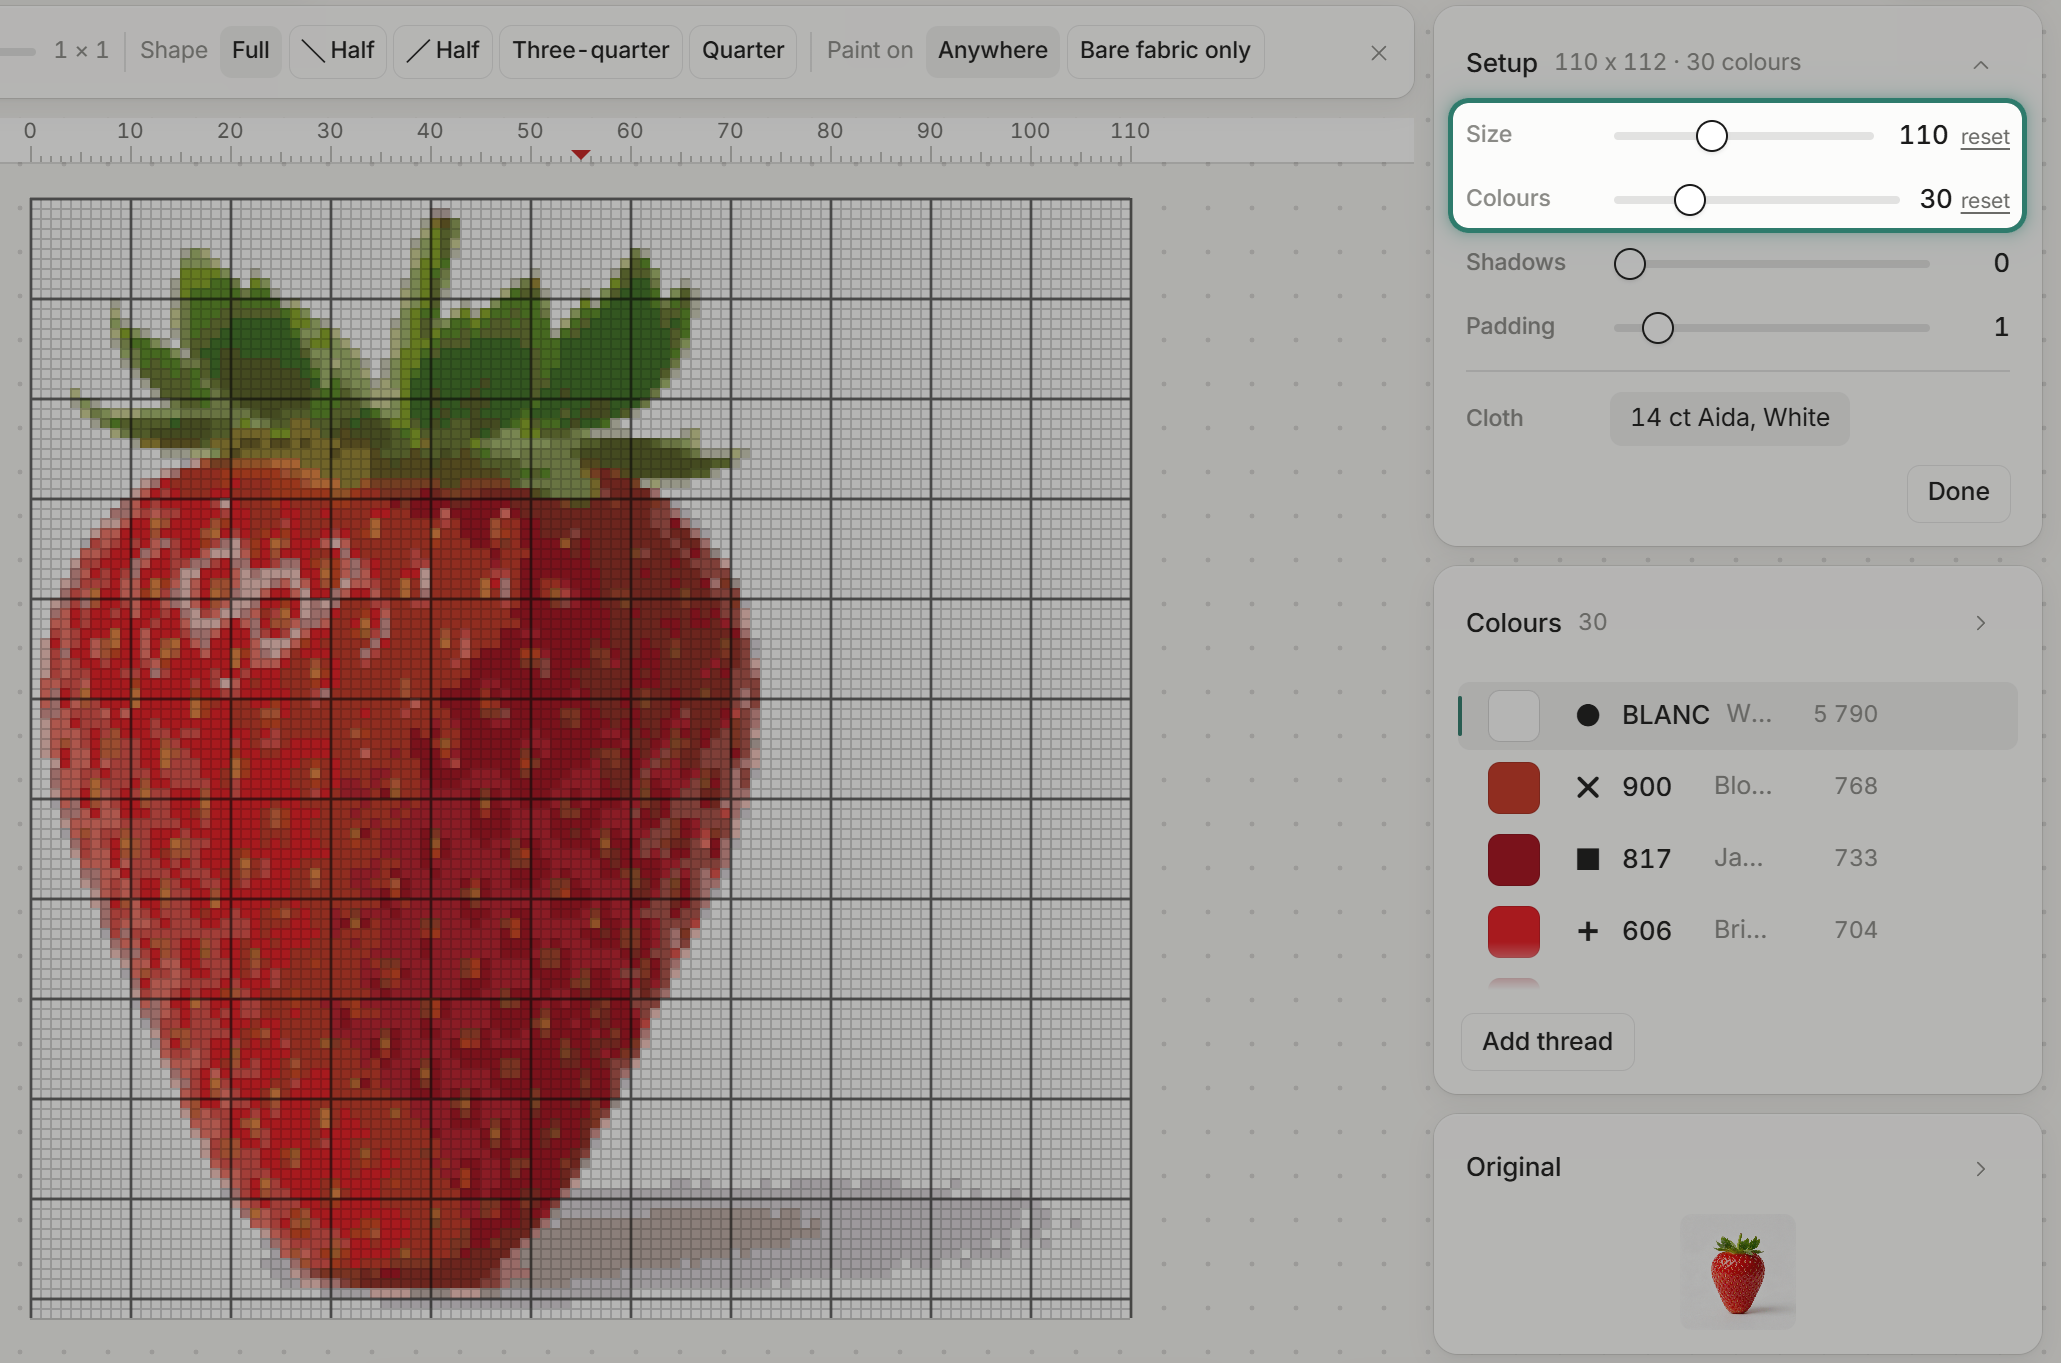Screen dimensions: 2061x1363
Task: Select the 817 thread colour swatch
Action: (1513, 860)
